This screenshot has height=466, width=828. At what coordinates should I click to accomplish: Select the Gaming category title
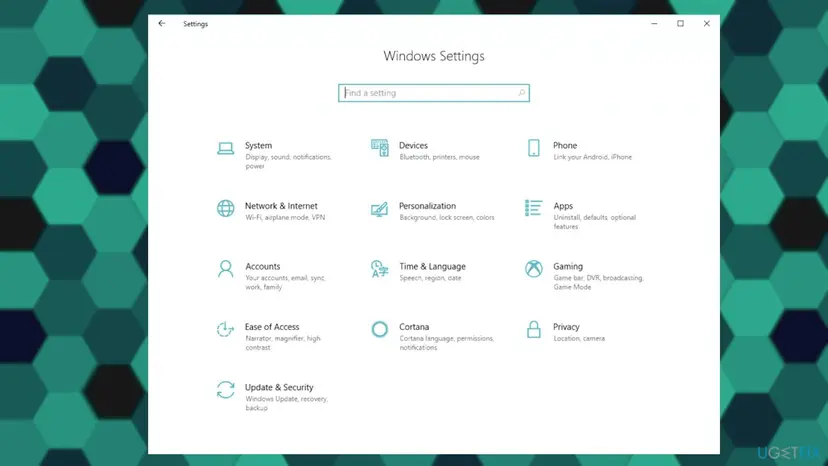(x=568, y=266)
